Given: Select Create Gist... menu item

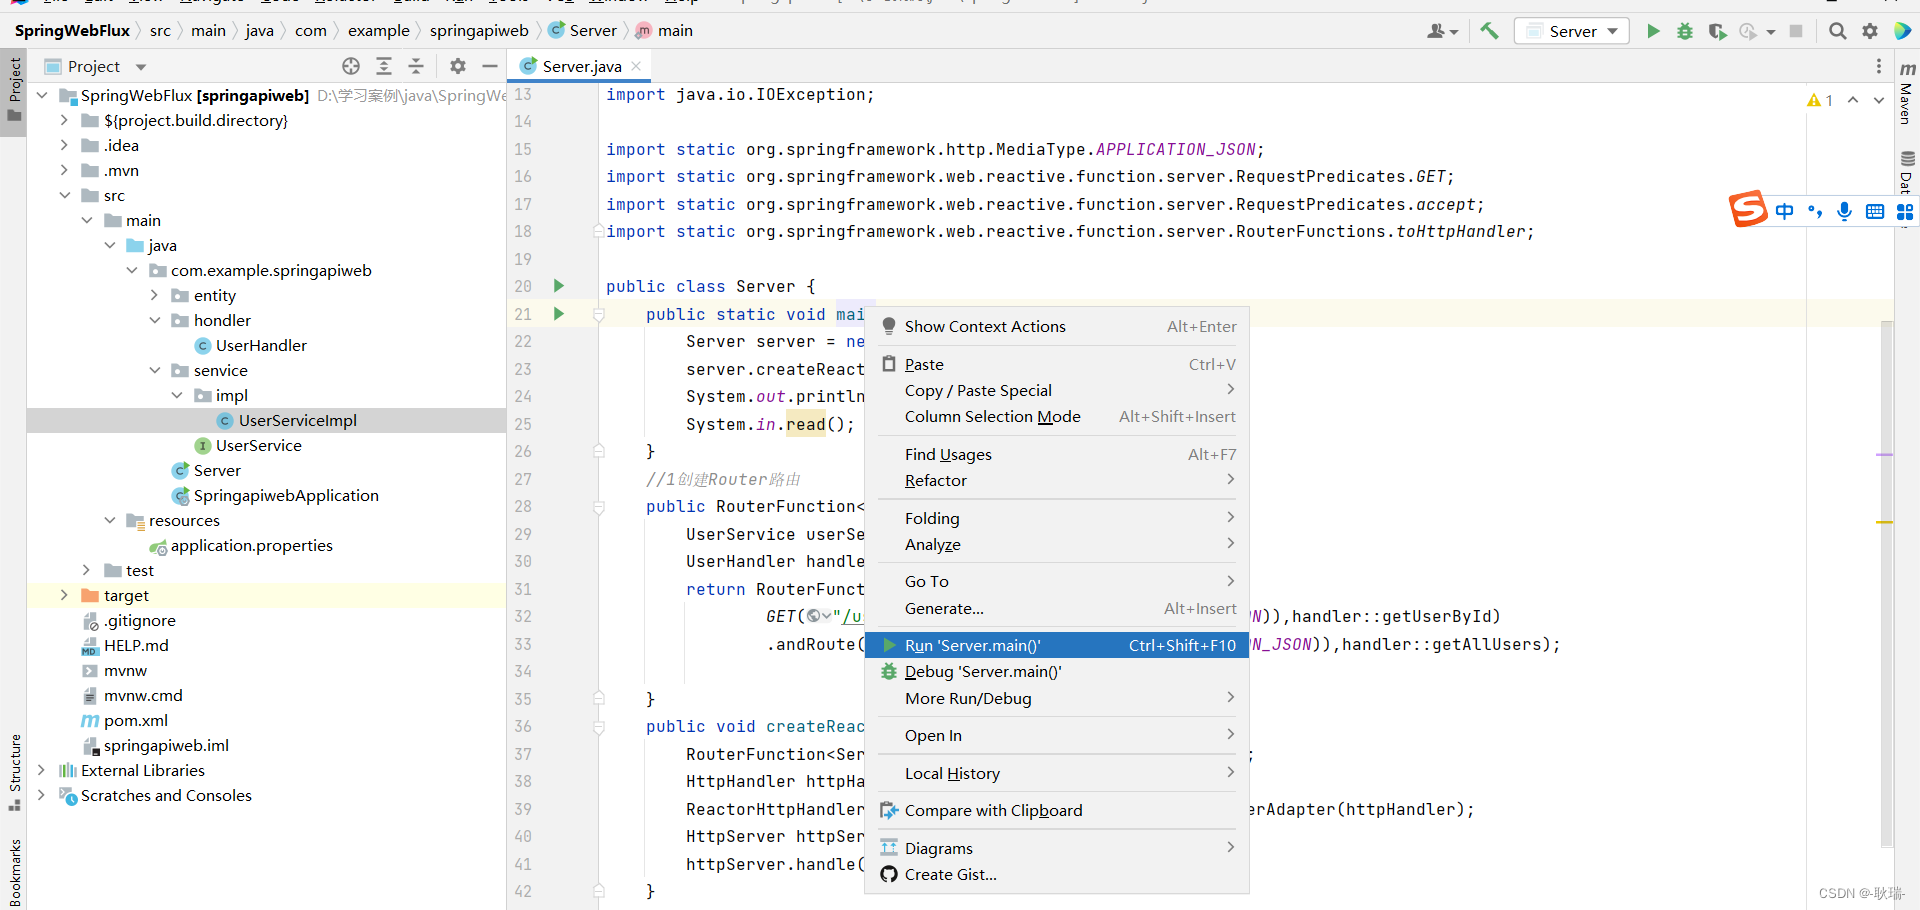Looking at the screenshot, I should [1057, 874].
